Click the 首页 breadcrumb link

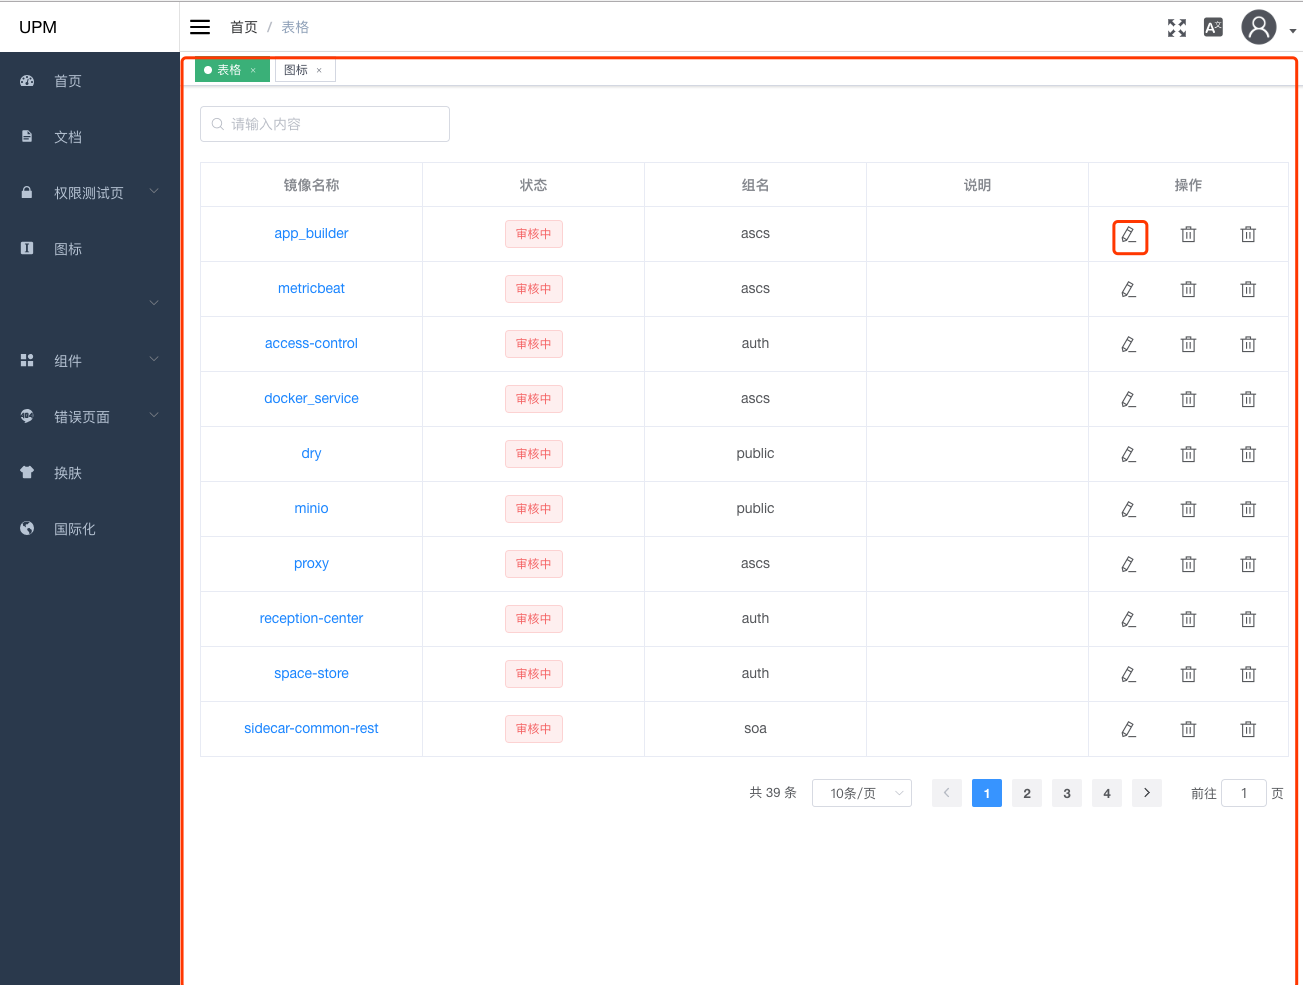point(244,27)
